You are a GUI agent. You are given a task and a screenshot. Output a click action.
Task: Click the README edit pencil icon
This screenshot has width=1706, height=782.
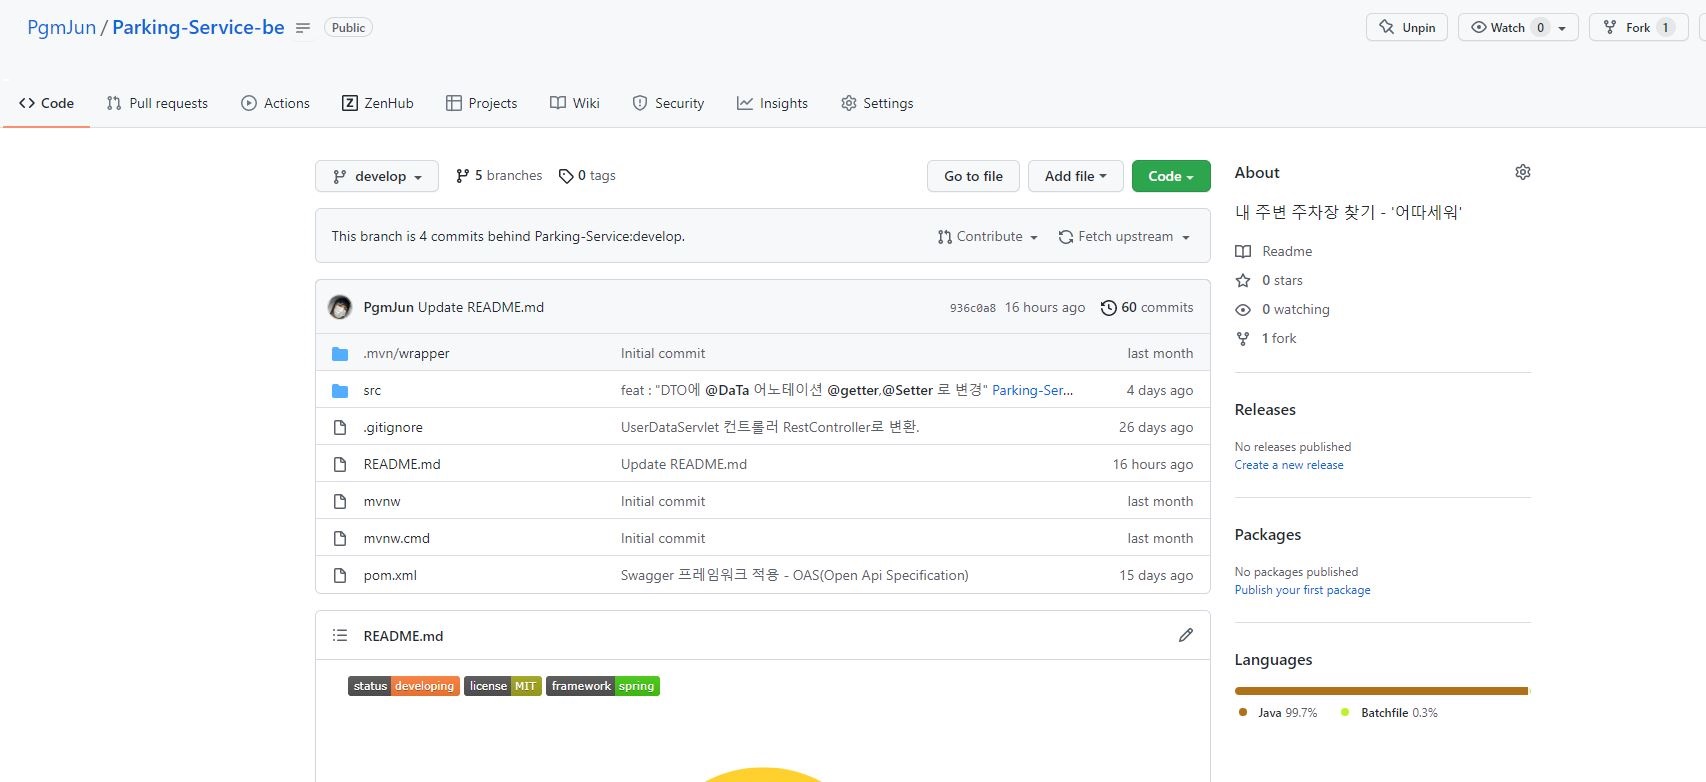1186,635
